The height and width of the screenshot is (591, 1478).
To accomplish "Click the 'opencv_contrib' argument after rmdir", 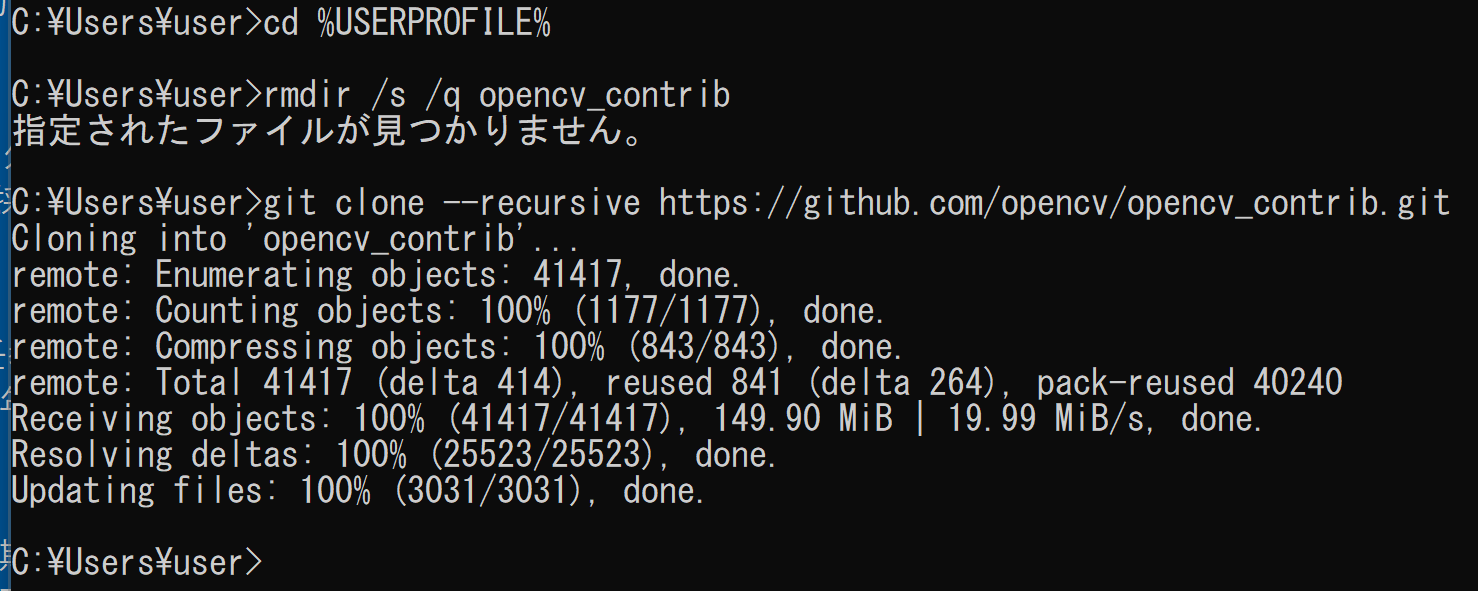I will click(x=605, y=95).
